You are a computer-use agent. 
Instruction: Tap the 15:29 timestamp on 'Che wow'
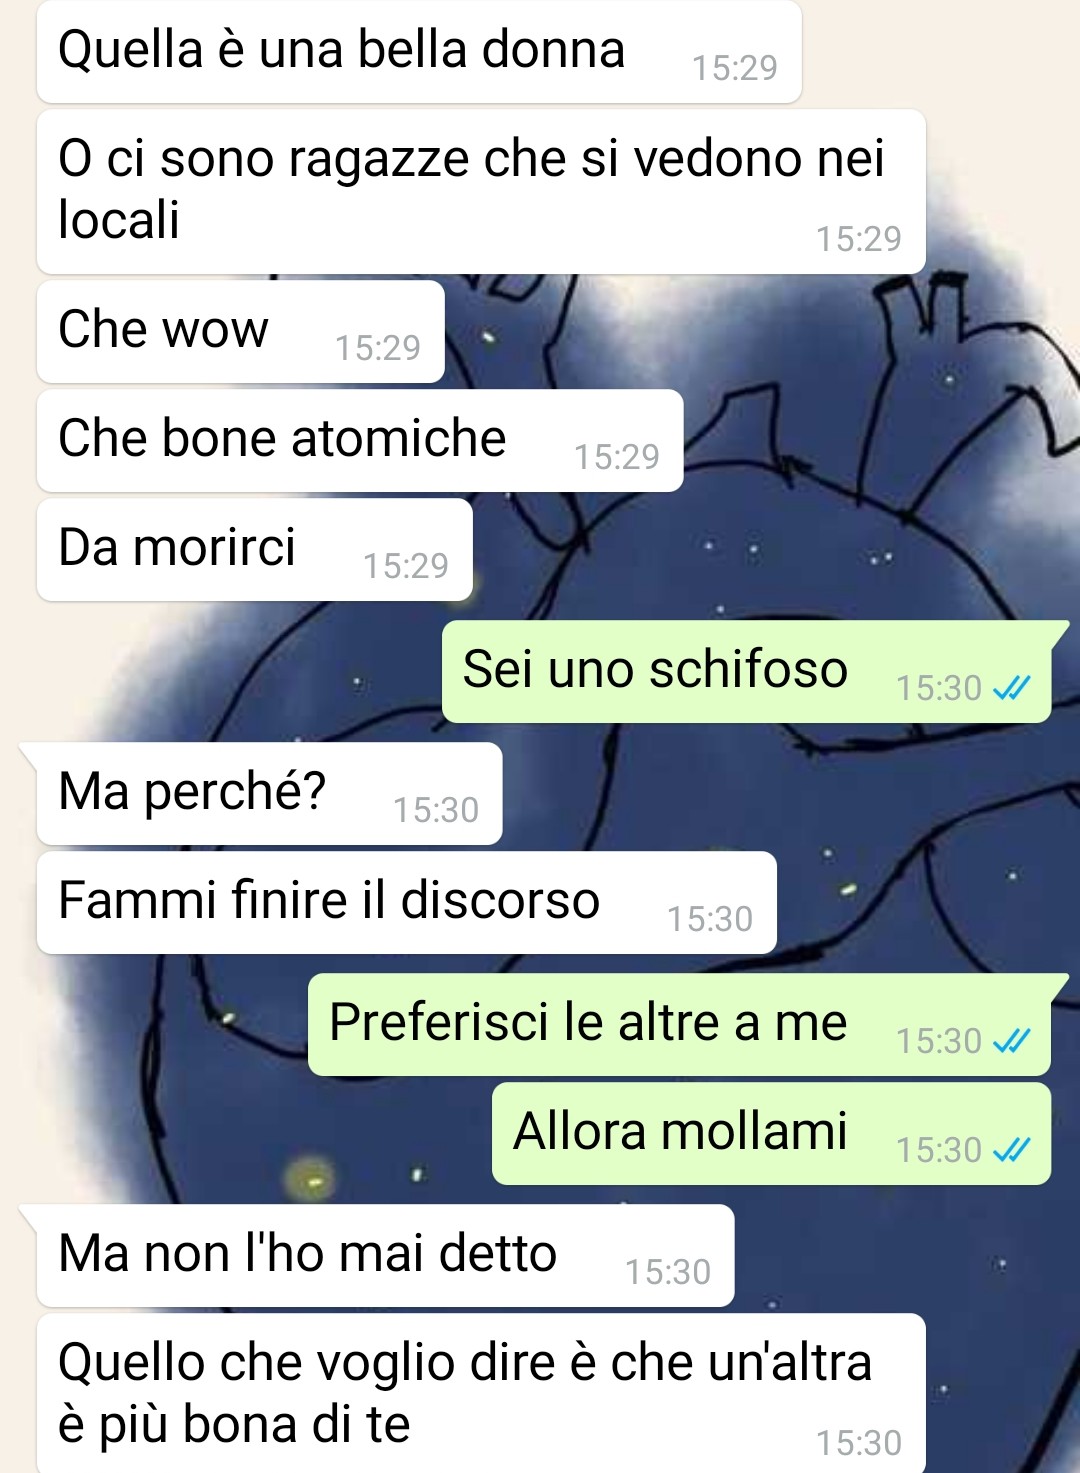(x=378, y=348)
